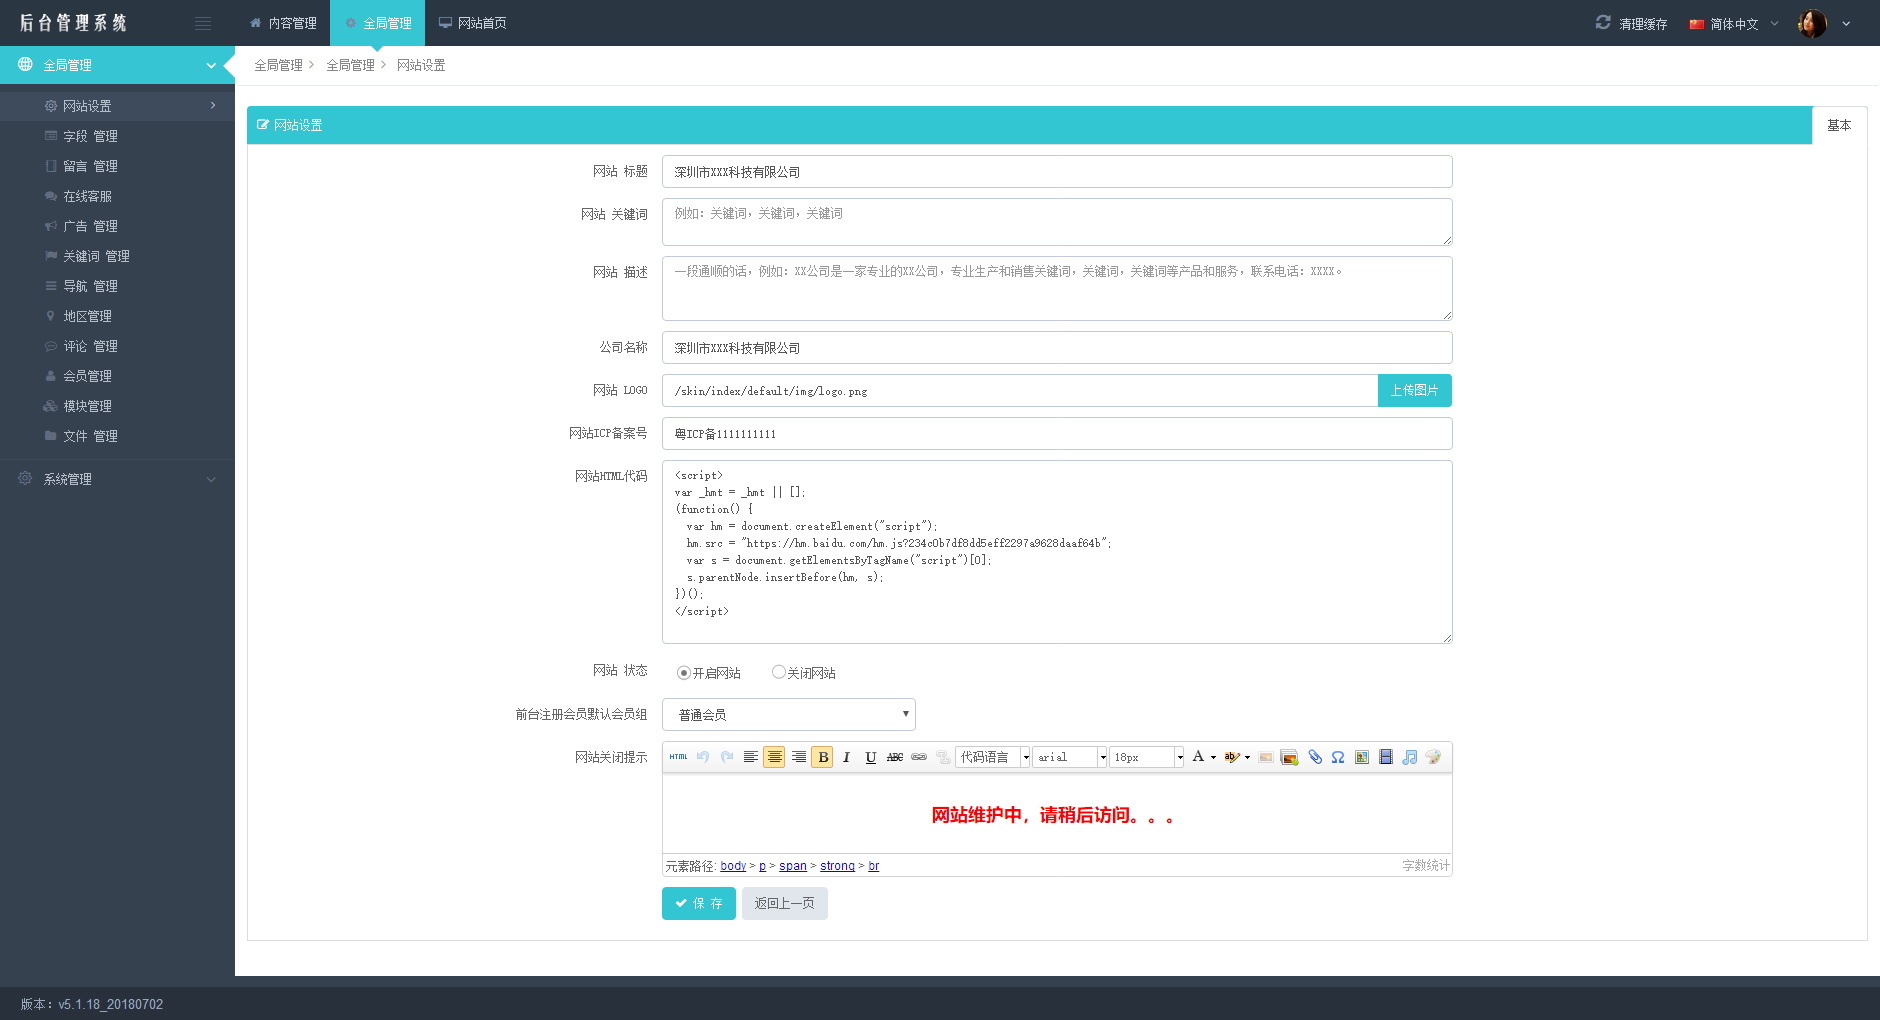This screenshot has height=1020, width=1880.
Task: Click the upload image button
Action: pos(1414,391)
